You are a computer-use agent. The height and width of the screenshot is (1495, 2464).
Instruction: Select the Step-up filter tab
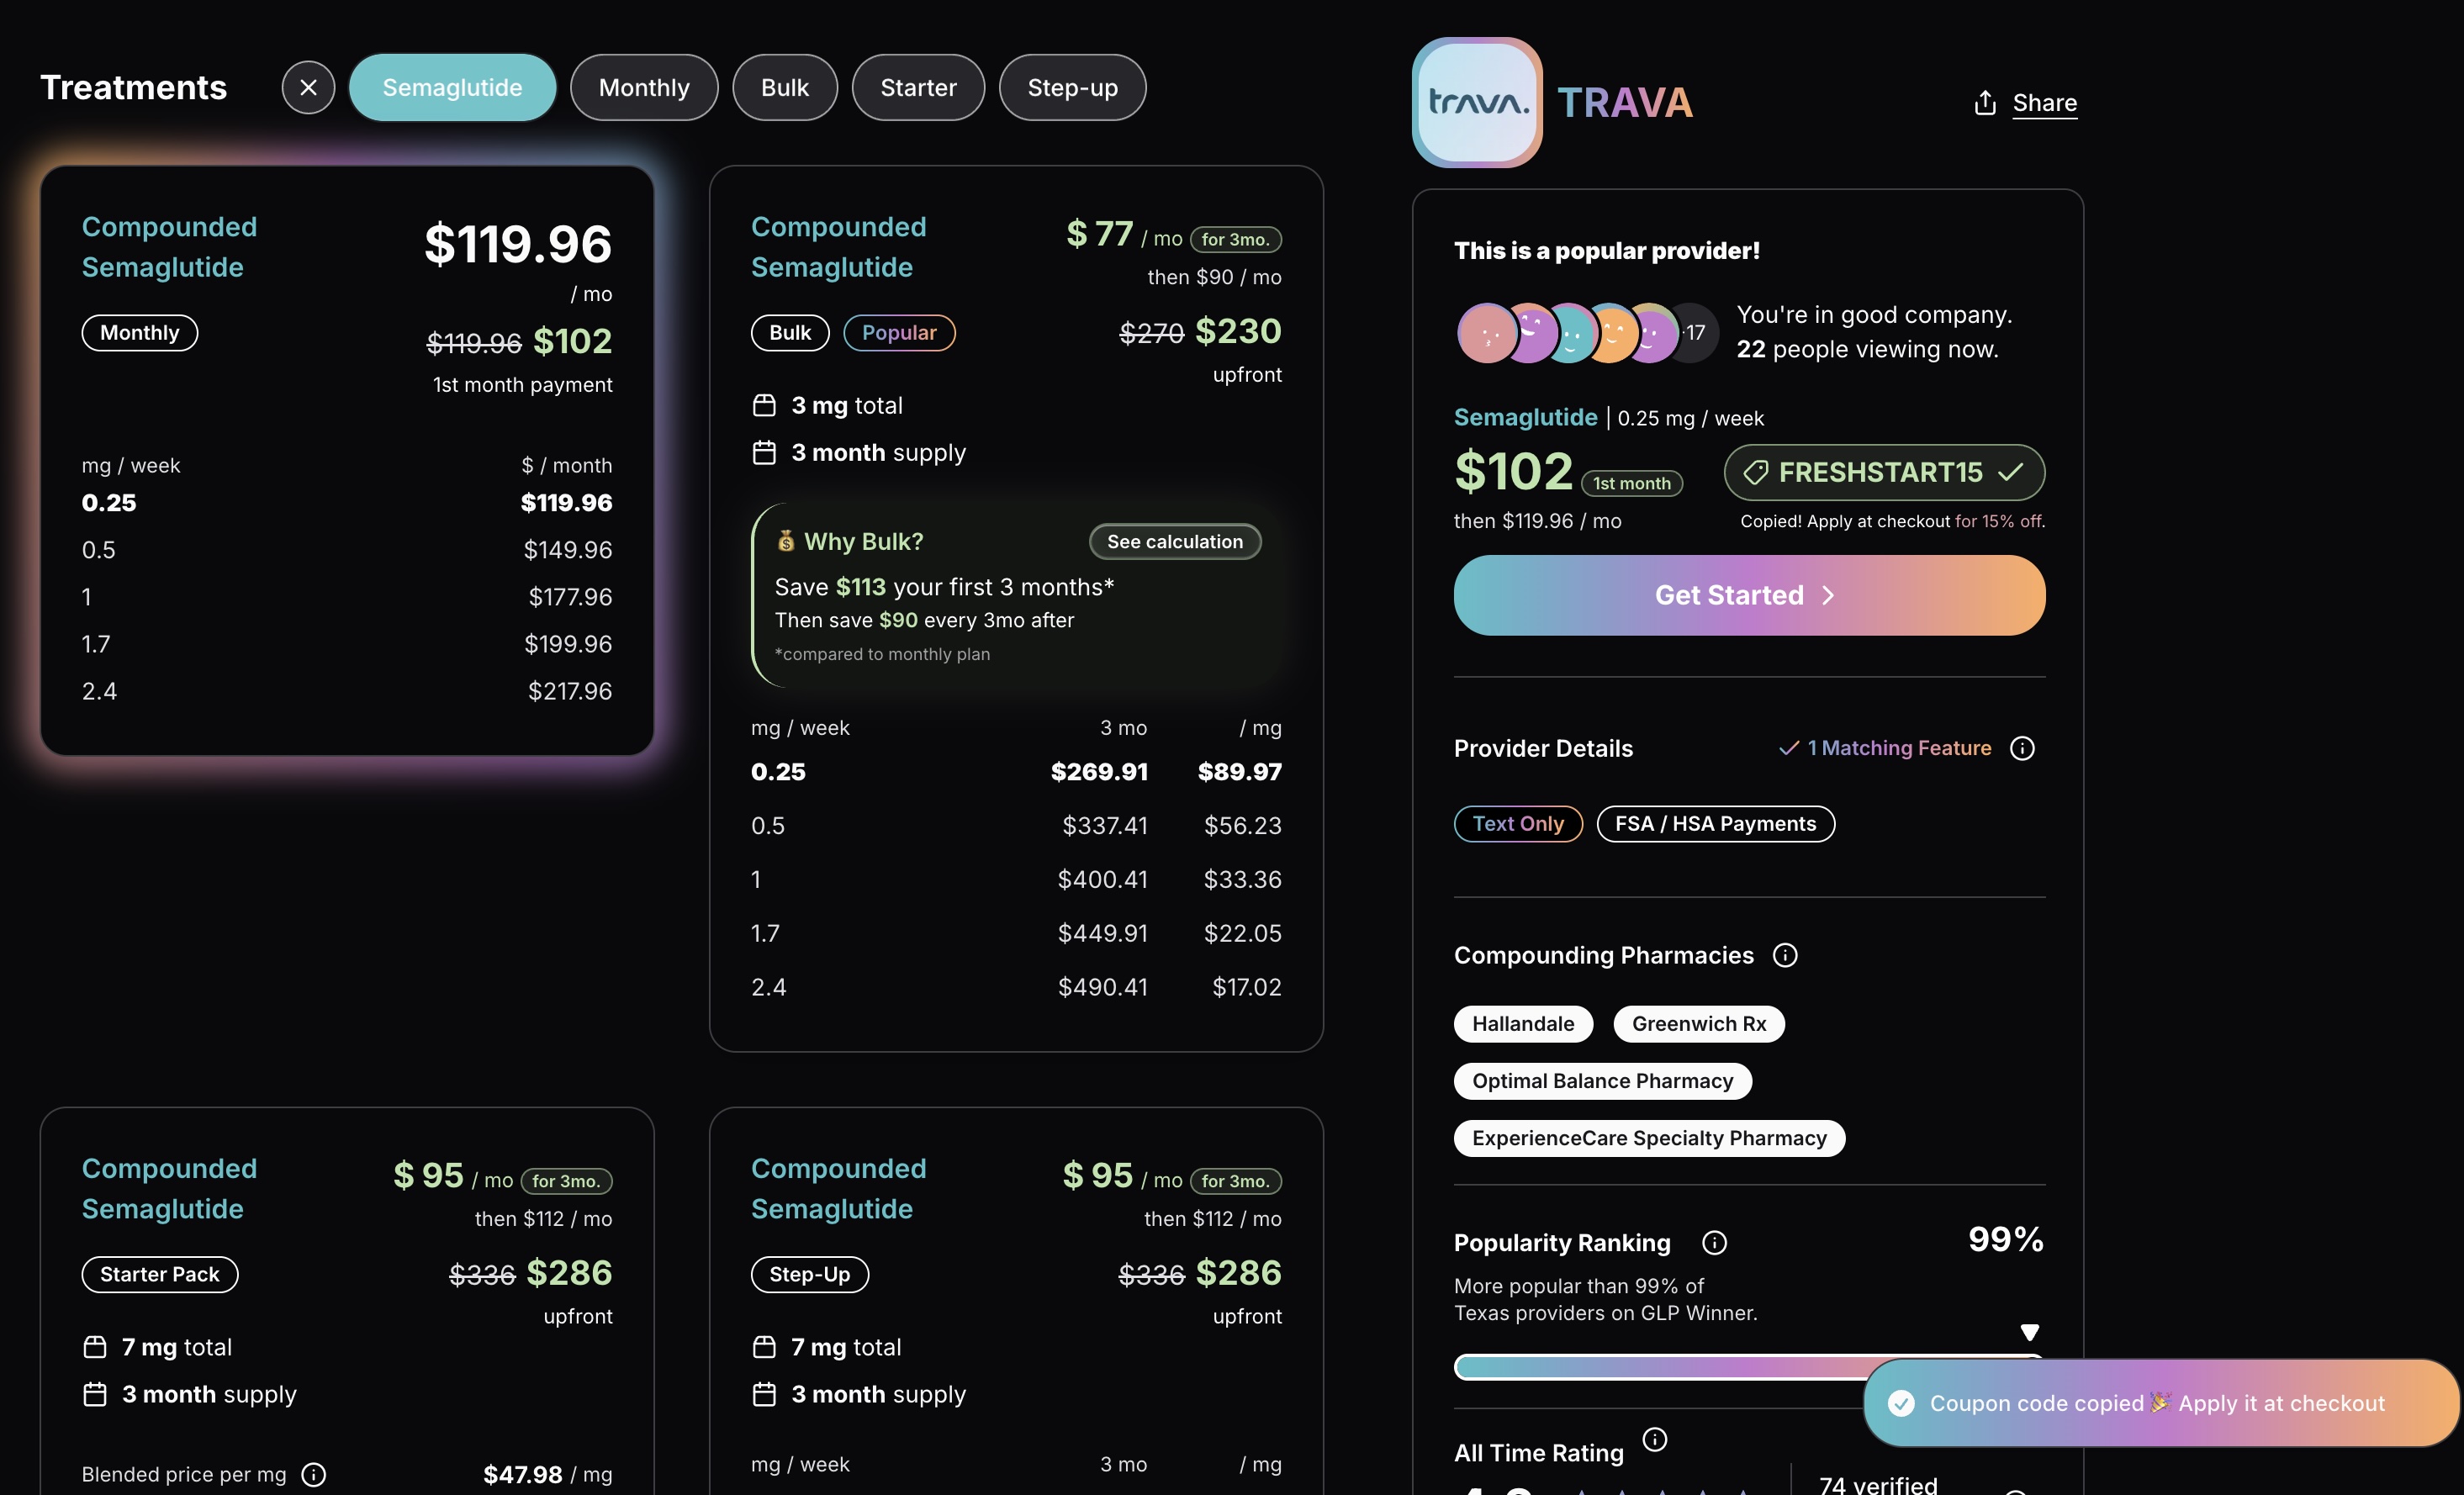[1072, 88]
